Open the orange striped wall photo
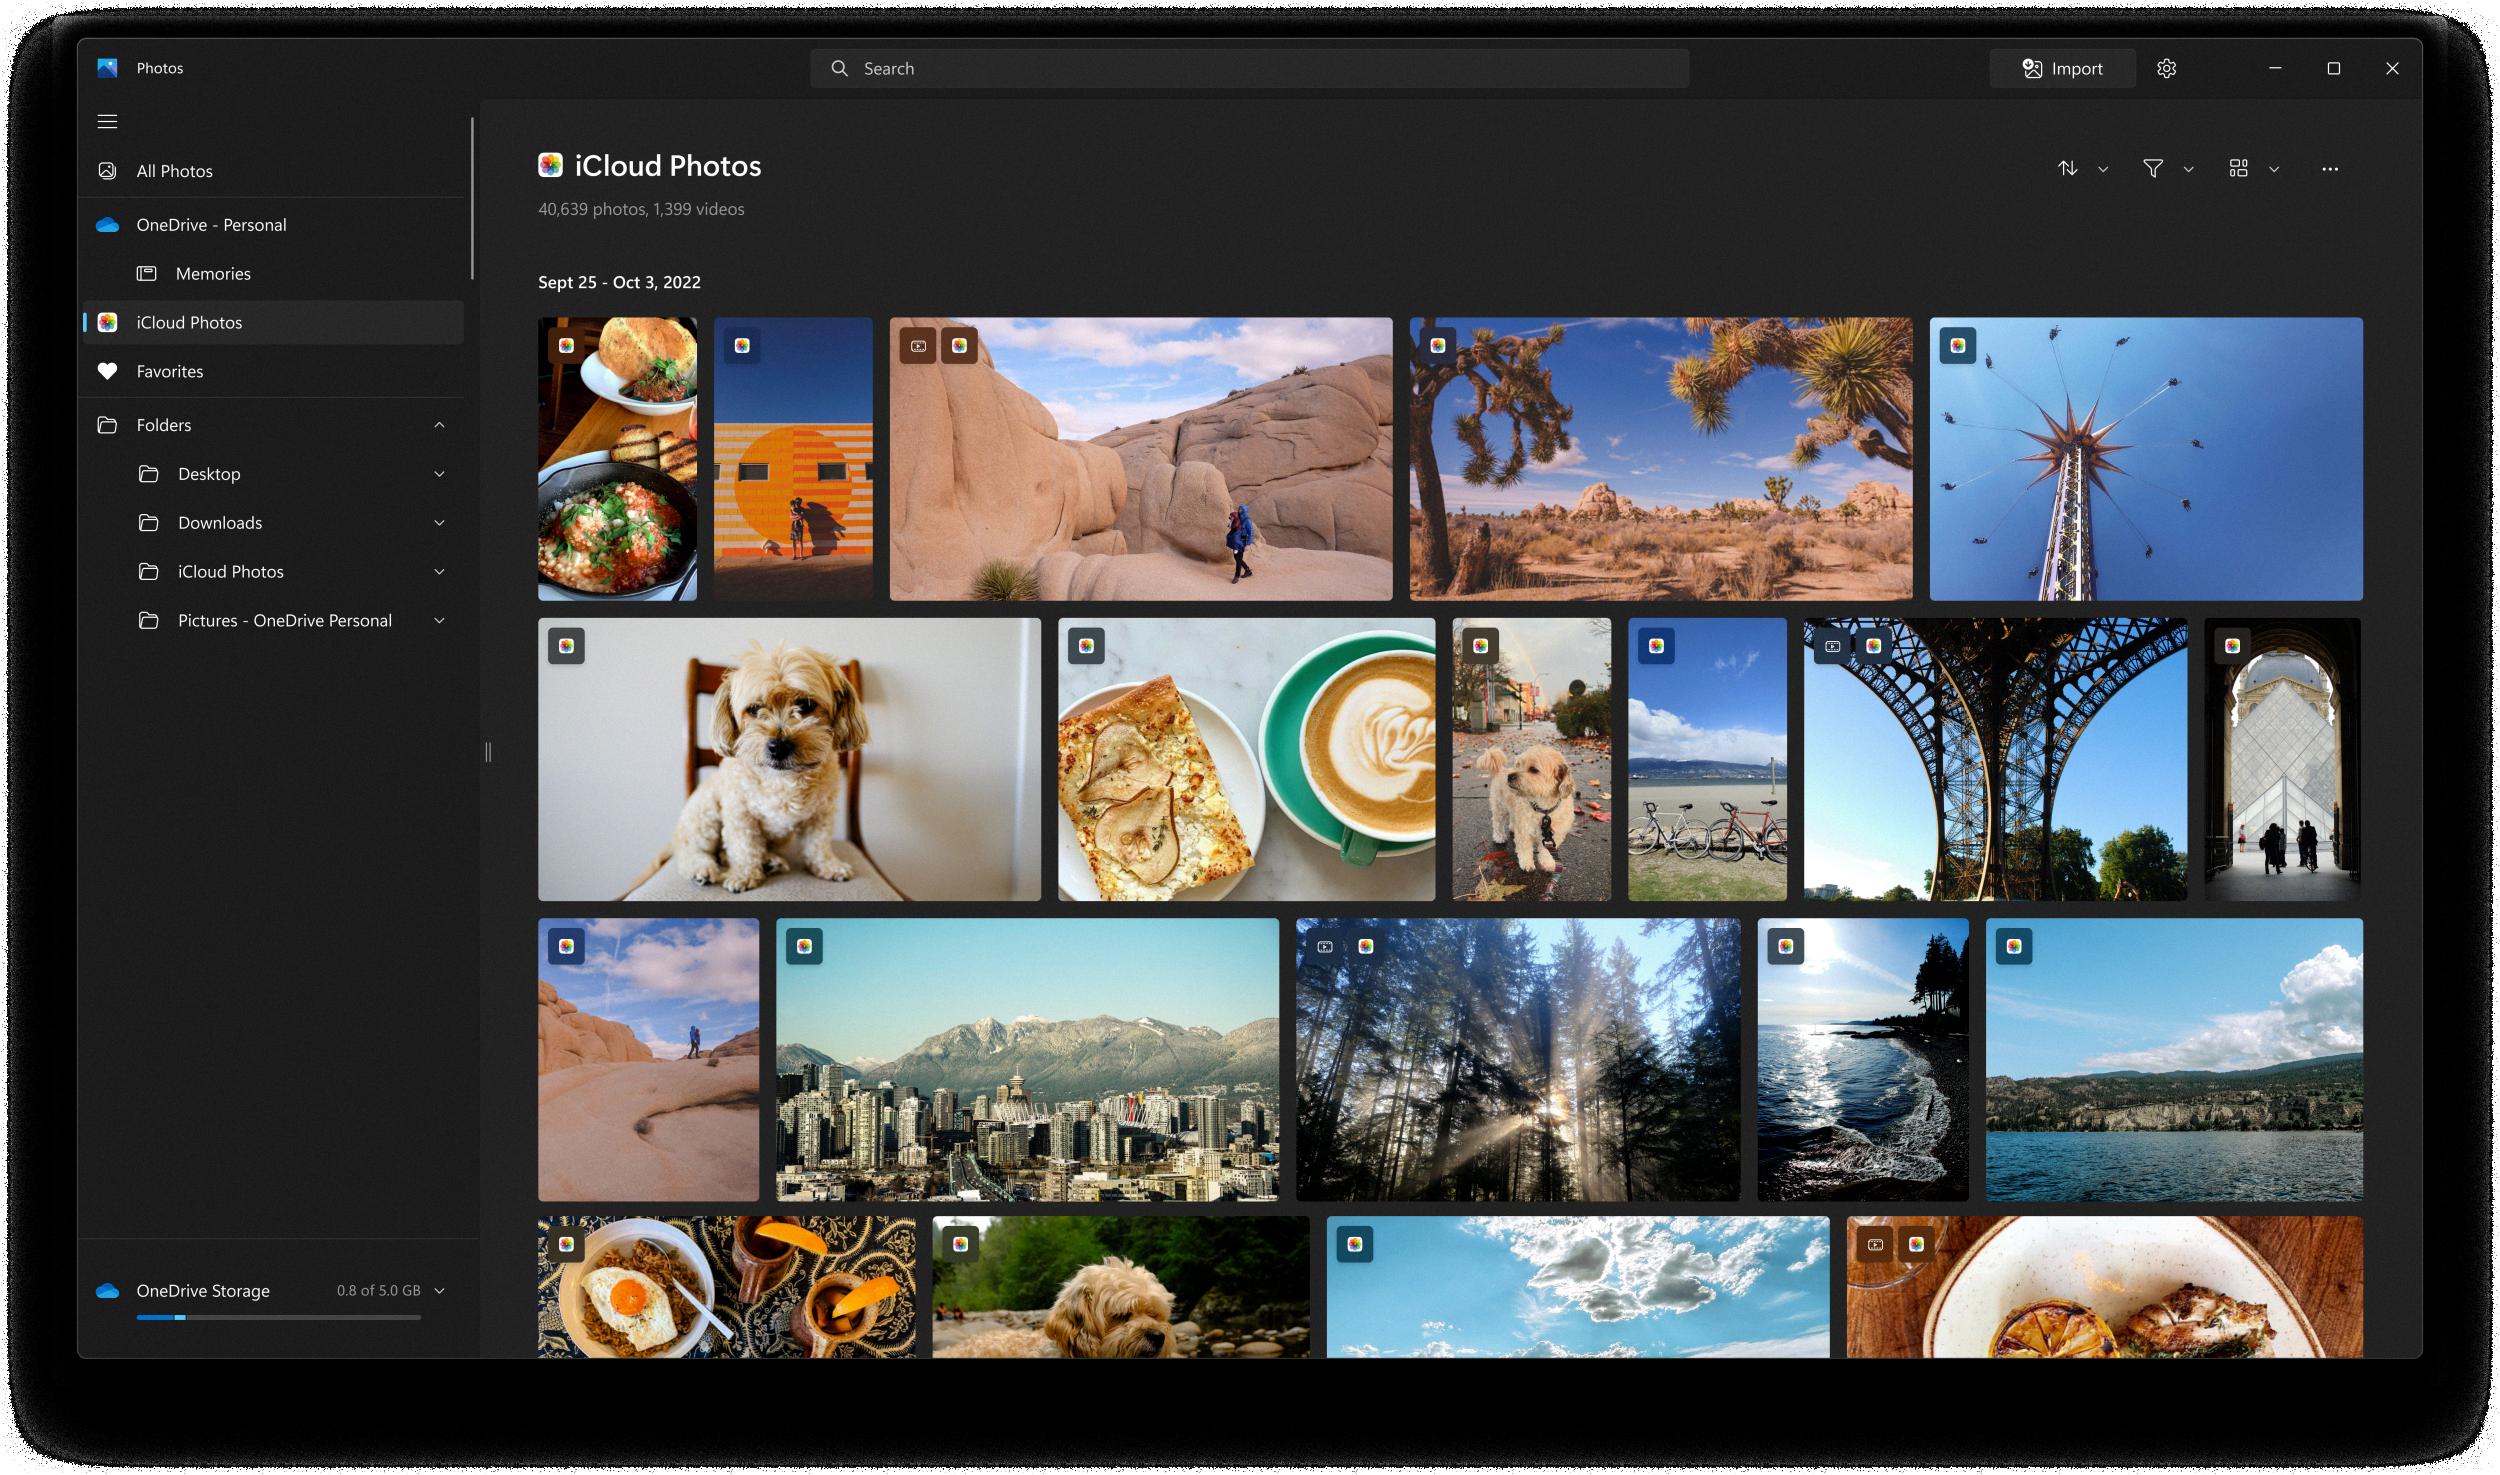The height and width of the screenshot is (1475, 2500). (x=793, y=459)
